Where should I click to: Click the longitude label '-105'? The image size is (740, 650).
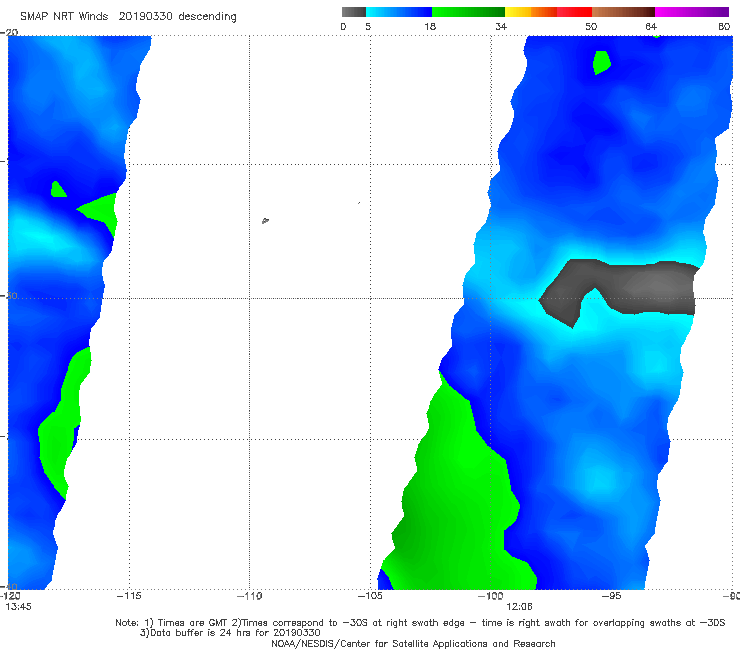point(370,596)
